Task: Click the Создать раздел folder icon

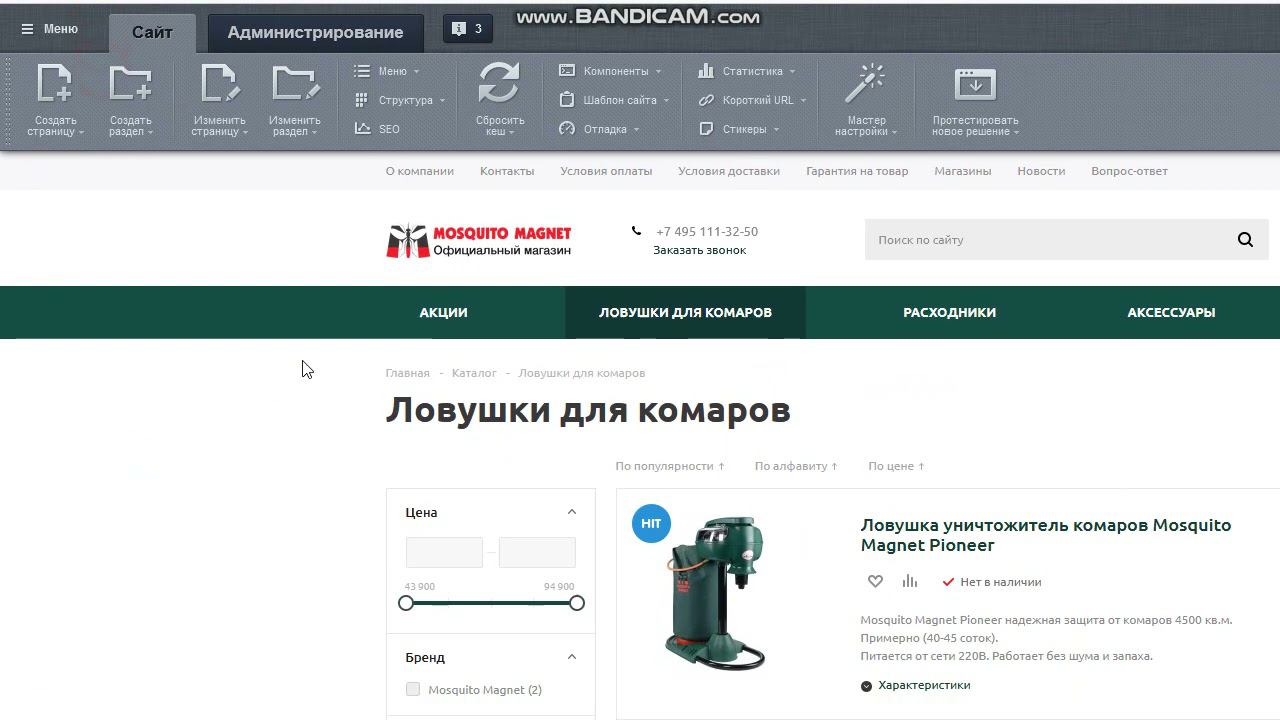Action: [x=130, y=84]
